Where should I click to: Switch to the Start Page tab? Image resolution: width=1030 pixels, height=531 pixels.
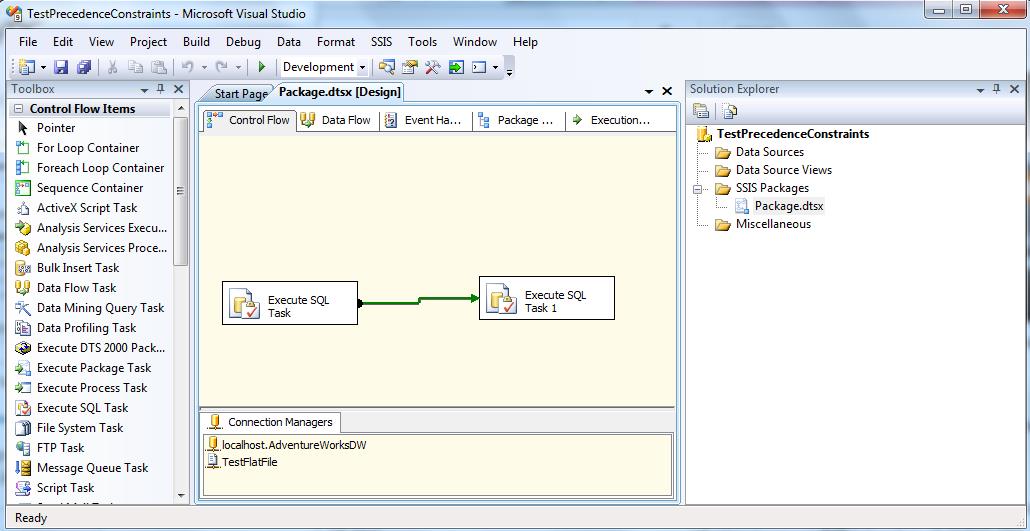coord(240,93)
